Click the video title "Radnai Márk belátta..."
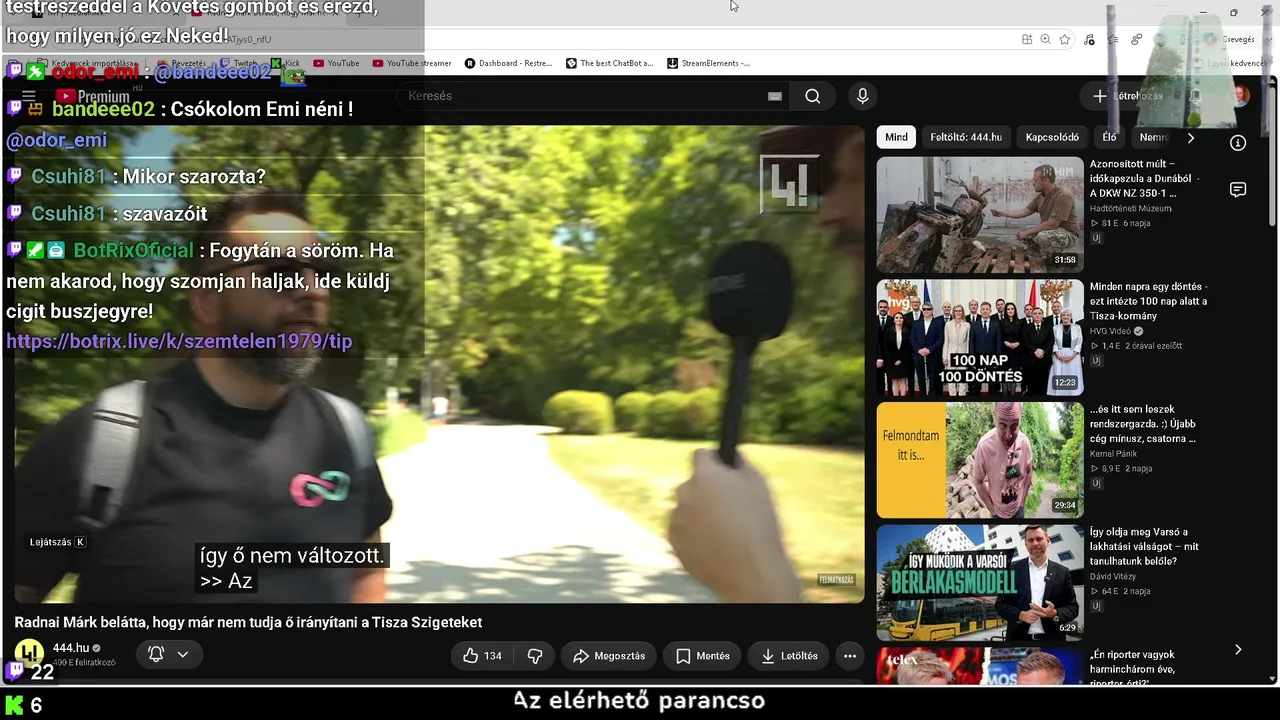The height and width of the screenshot is (720, 1280). coord(248,622)
